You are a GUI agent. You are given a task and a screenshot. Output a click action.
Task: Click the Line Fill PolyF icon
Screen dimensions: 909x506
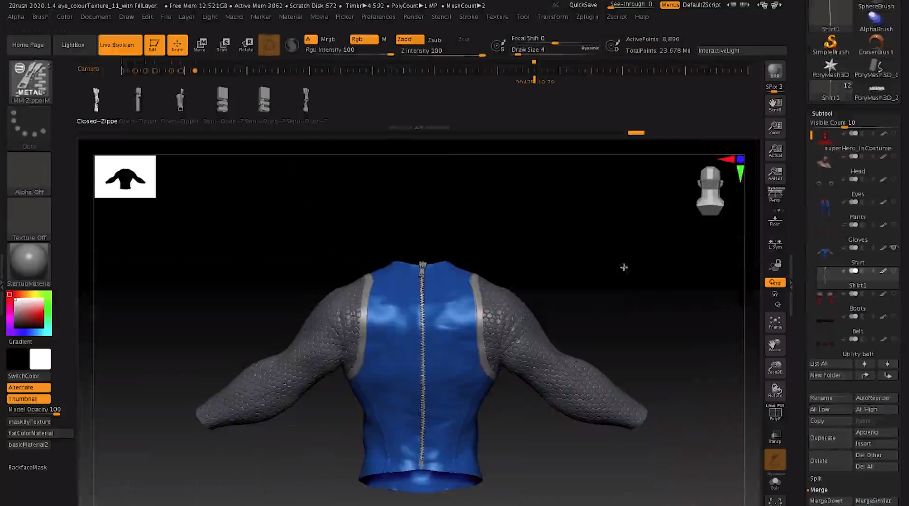pos(775,413)
